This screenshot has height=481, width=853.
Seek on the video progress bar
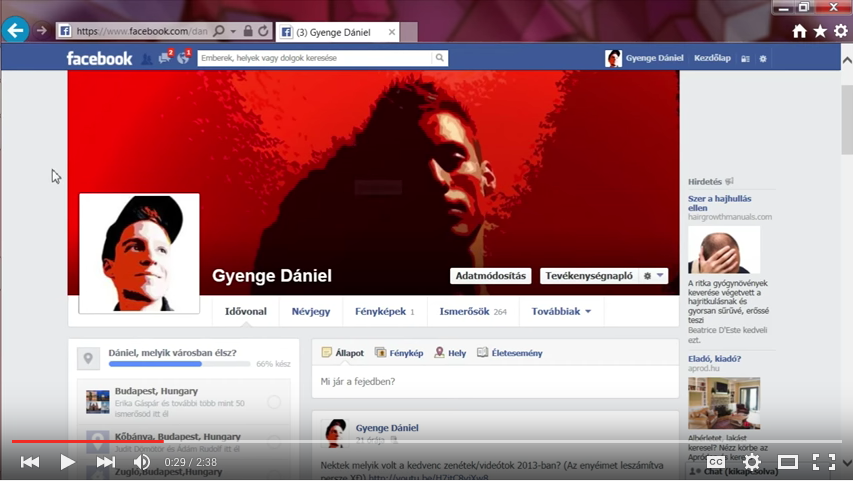[426, 441]
